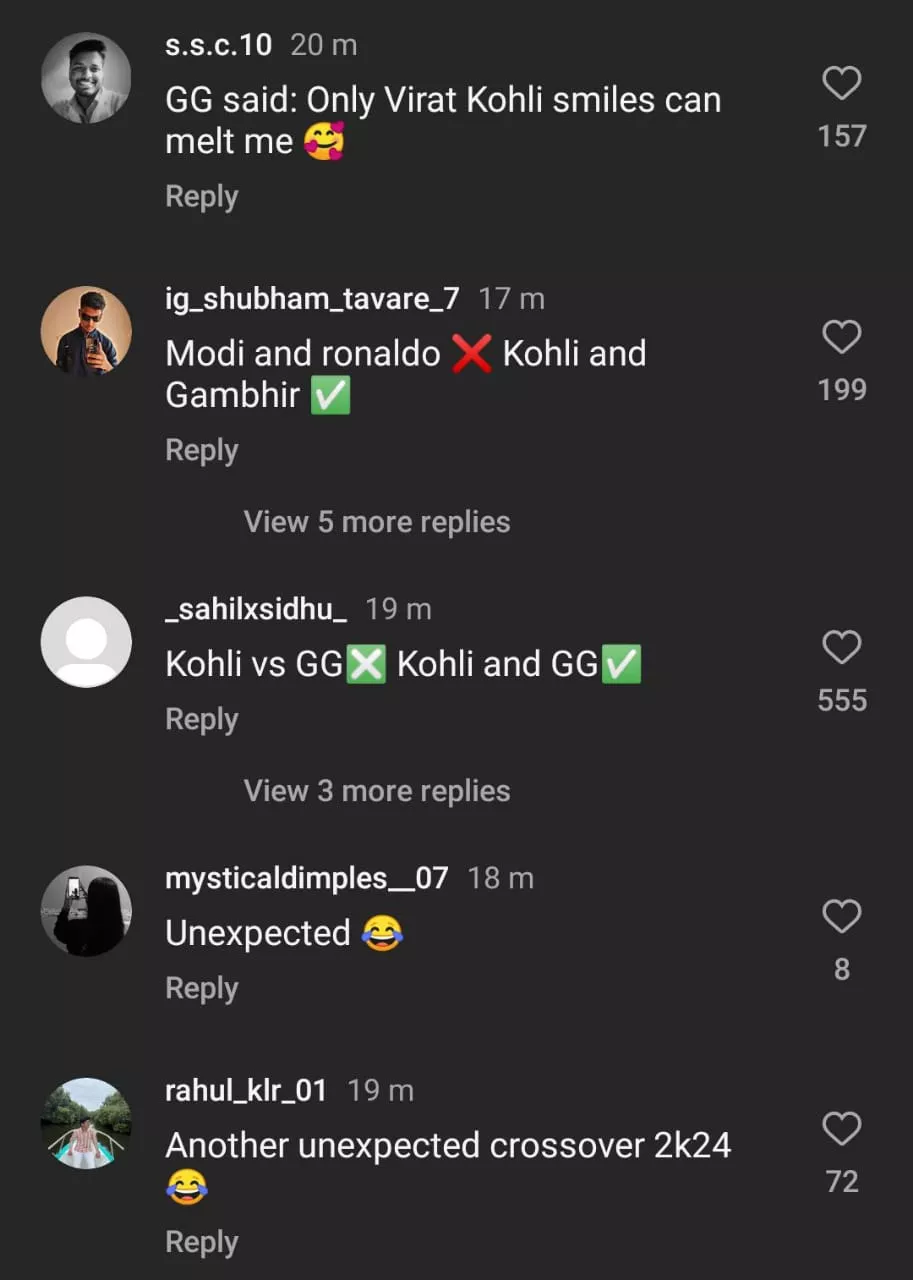Open the username mysticaldimples__07
Viewport: 913px width, 1280px height.
point(306,878)
